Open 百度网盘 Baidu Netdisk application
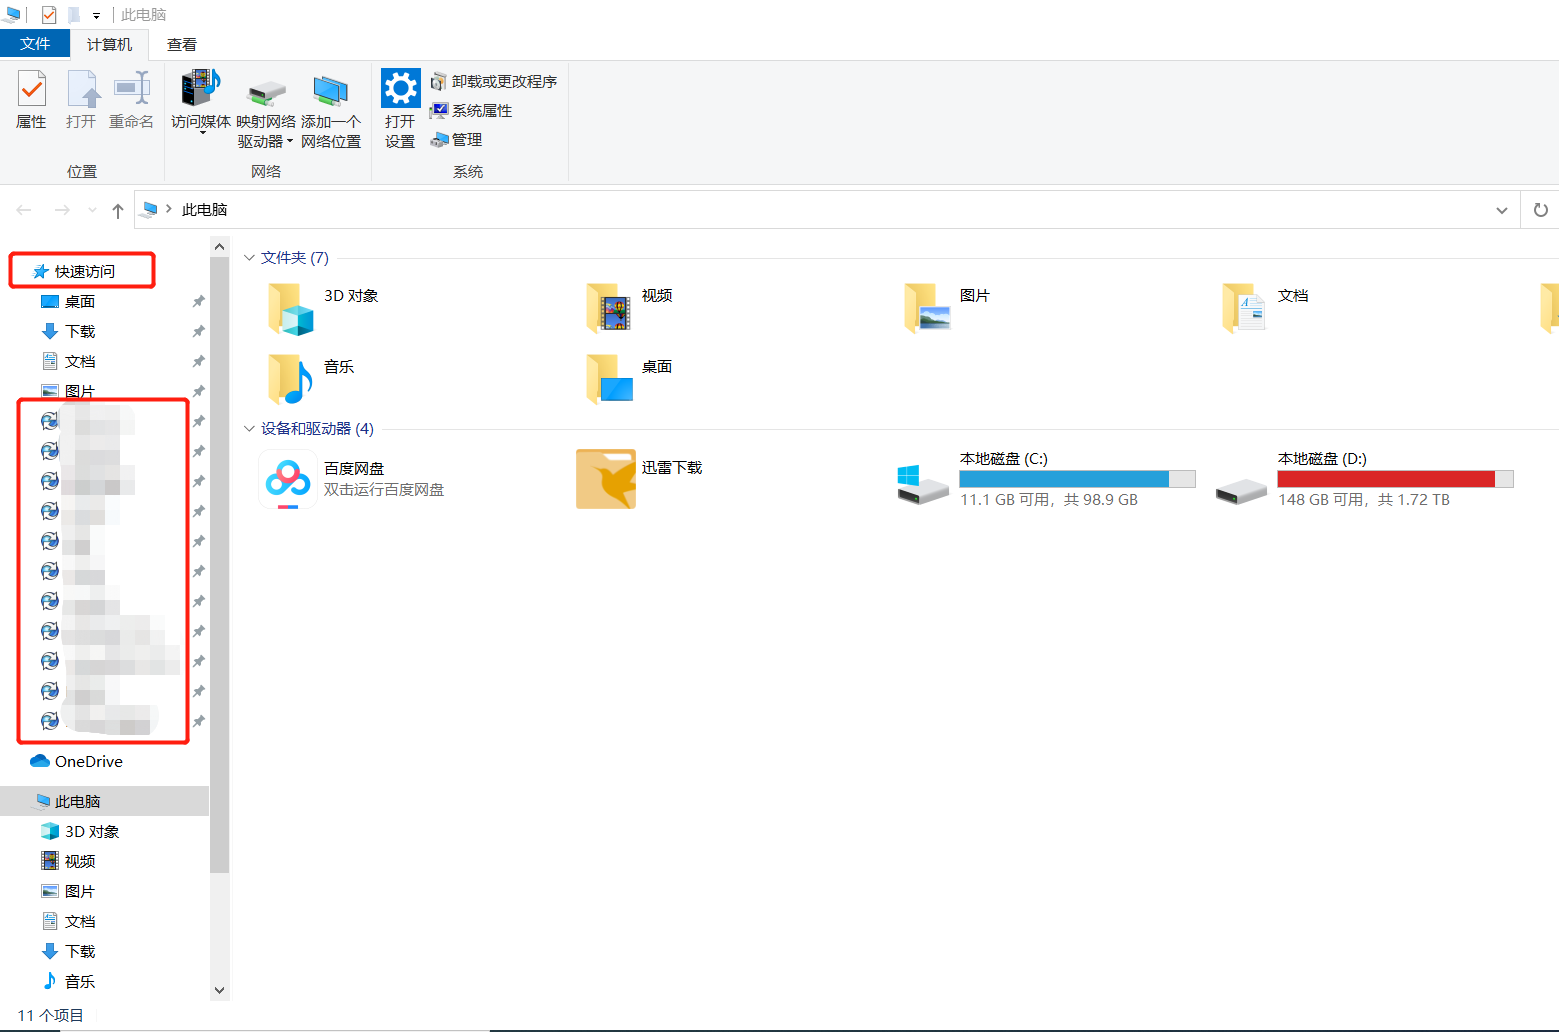Image resolution: width=1559 pixels, height=1032 pixels. [x=288, y=479]
